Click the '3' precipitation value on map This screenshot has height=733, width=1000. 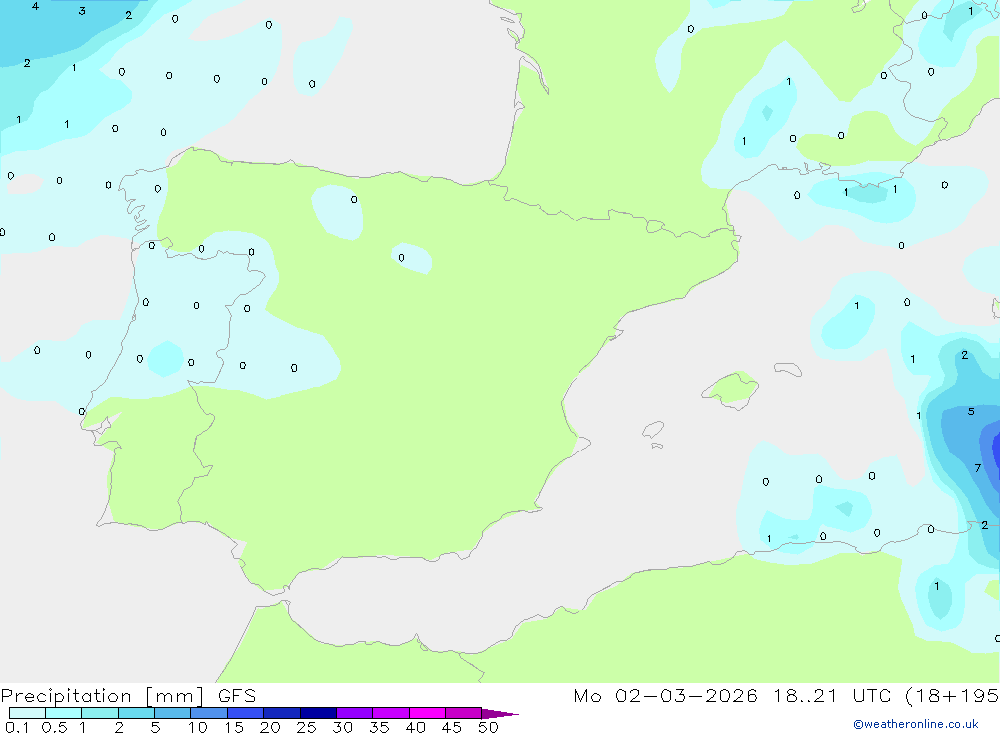tap(82, 11)
